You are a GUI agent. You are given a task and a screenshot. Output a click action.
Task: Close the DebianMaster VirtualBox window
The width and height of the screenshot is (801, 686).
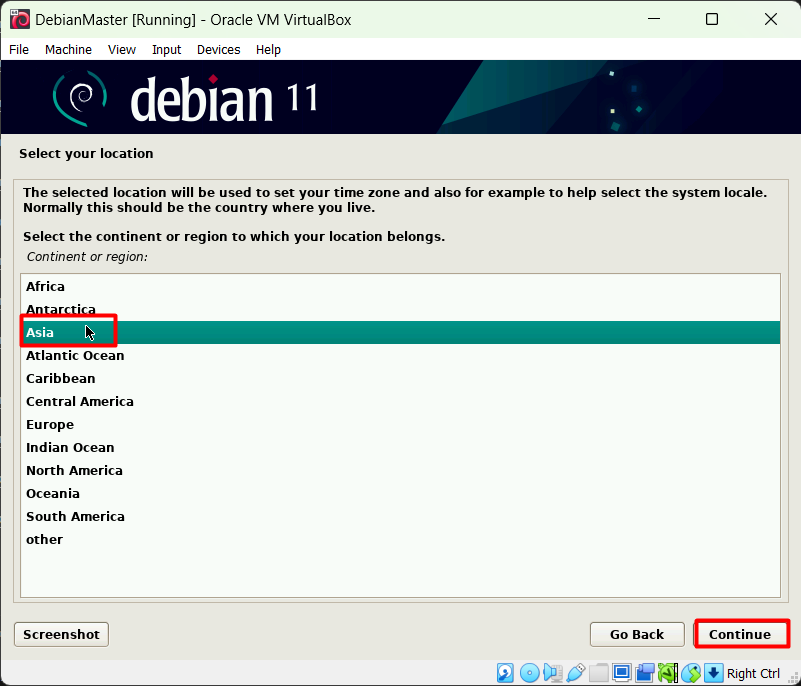tap(770, 19)
